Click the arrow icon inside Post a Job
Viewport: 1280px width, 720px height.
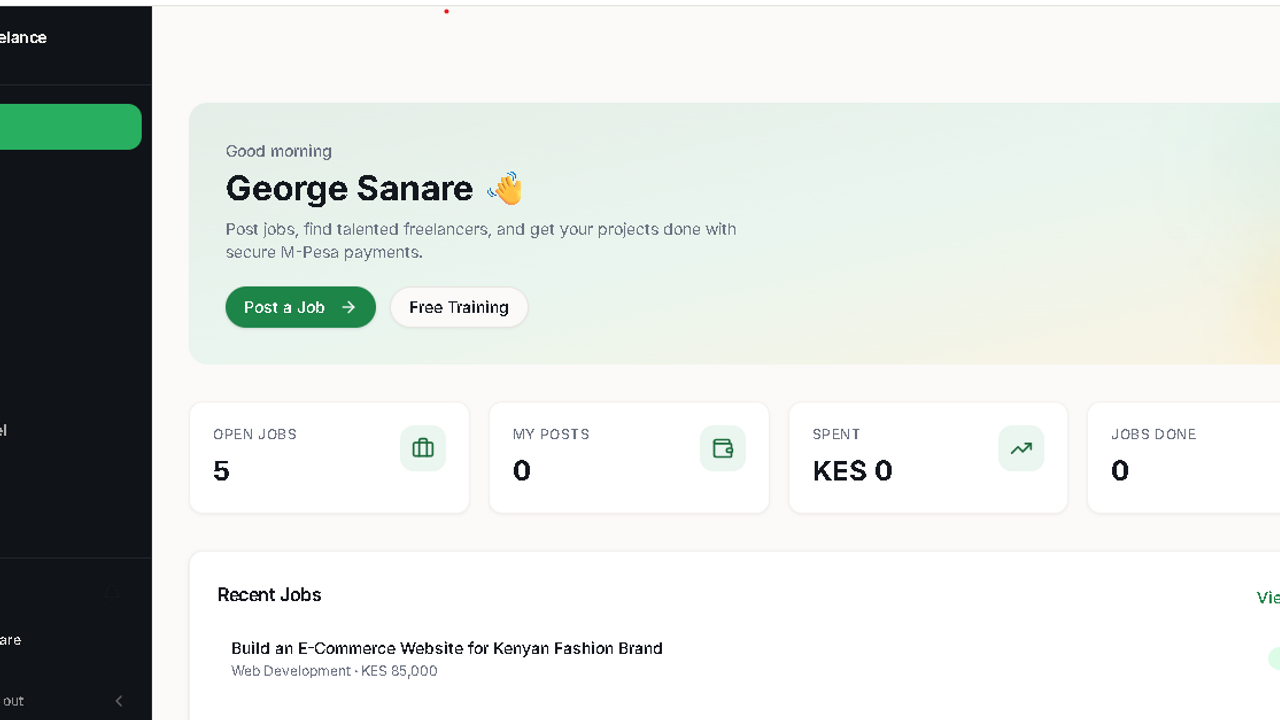348,307
